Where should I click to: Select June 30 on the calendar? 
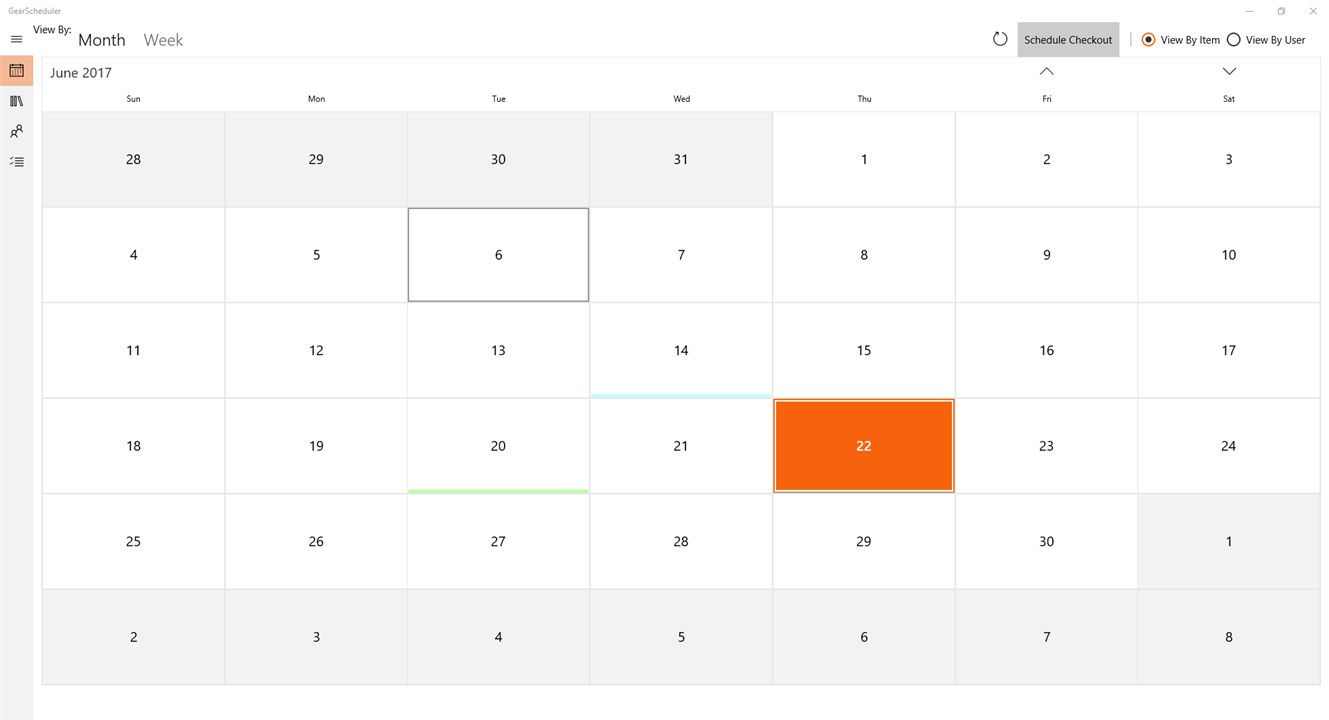tap(1046, 541)
